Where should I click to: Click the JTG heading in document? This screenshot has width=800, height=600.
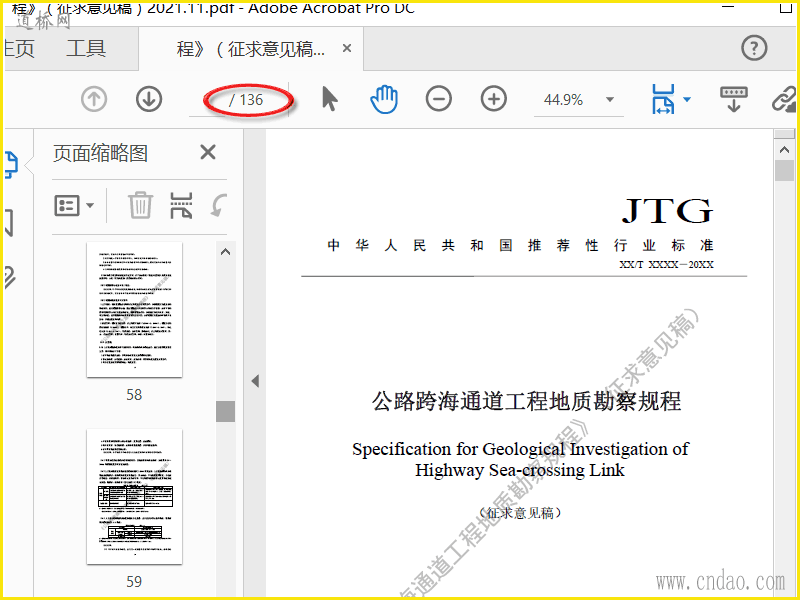click(667, 211)
